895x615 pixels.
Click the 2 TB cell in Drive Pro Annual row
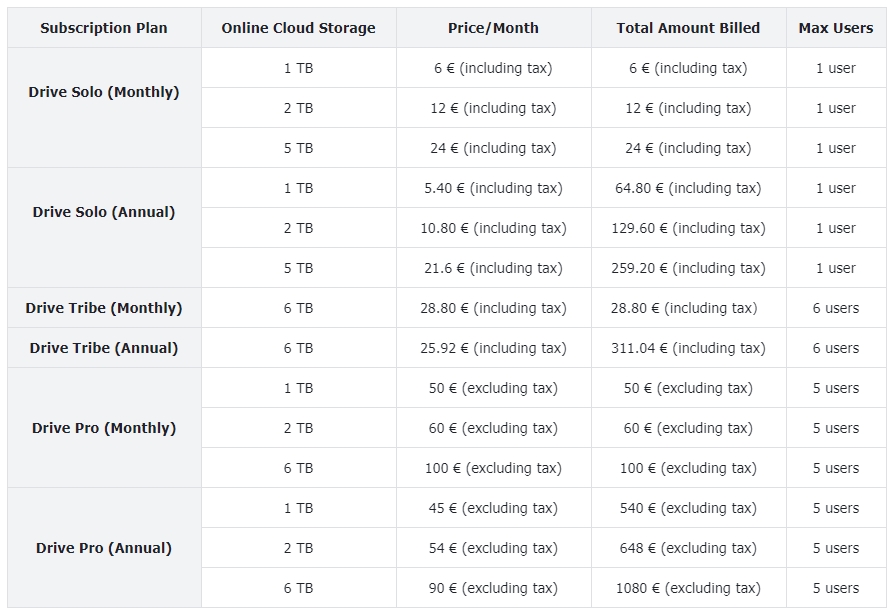[x=297, y=548]
